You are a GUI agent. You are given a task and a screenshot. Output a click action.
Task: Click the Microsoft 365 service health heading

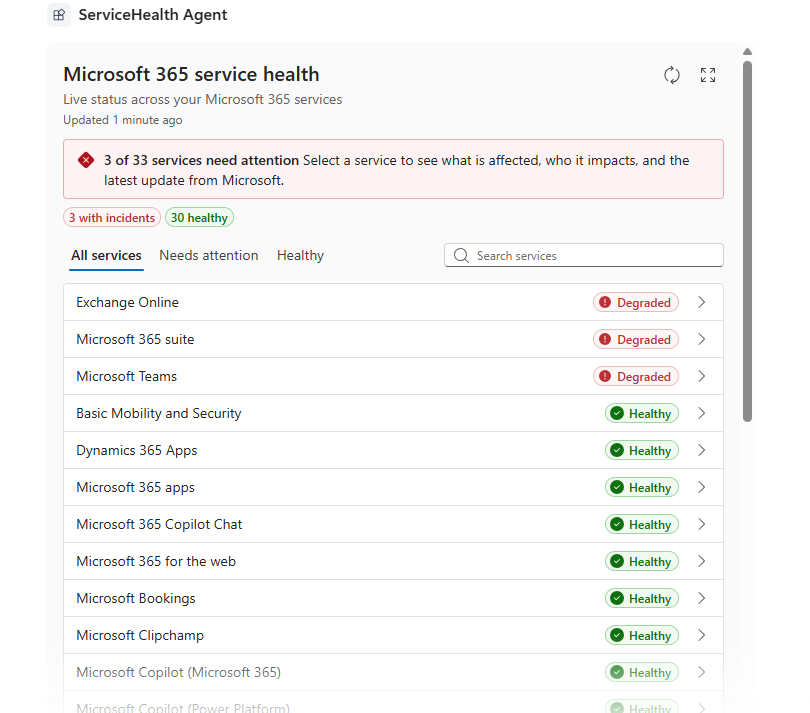coord(191,74)
